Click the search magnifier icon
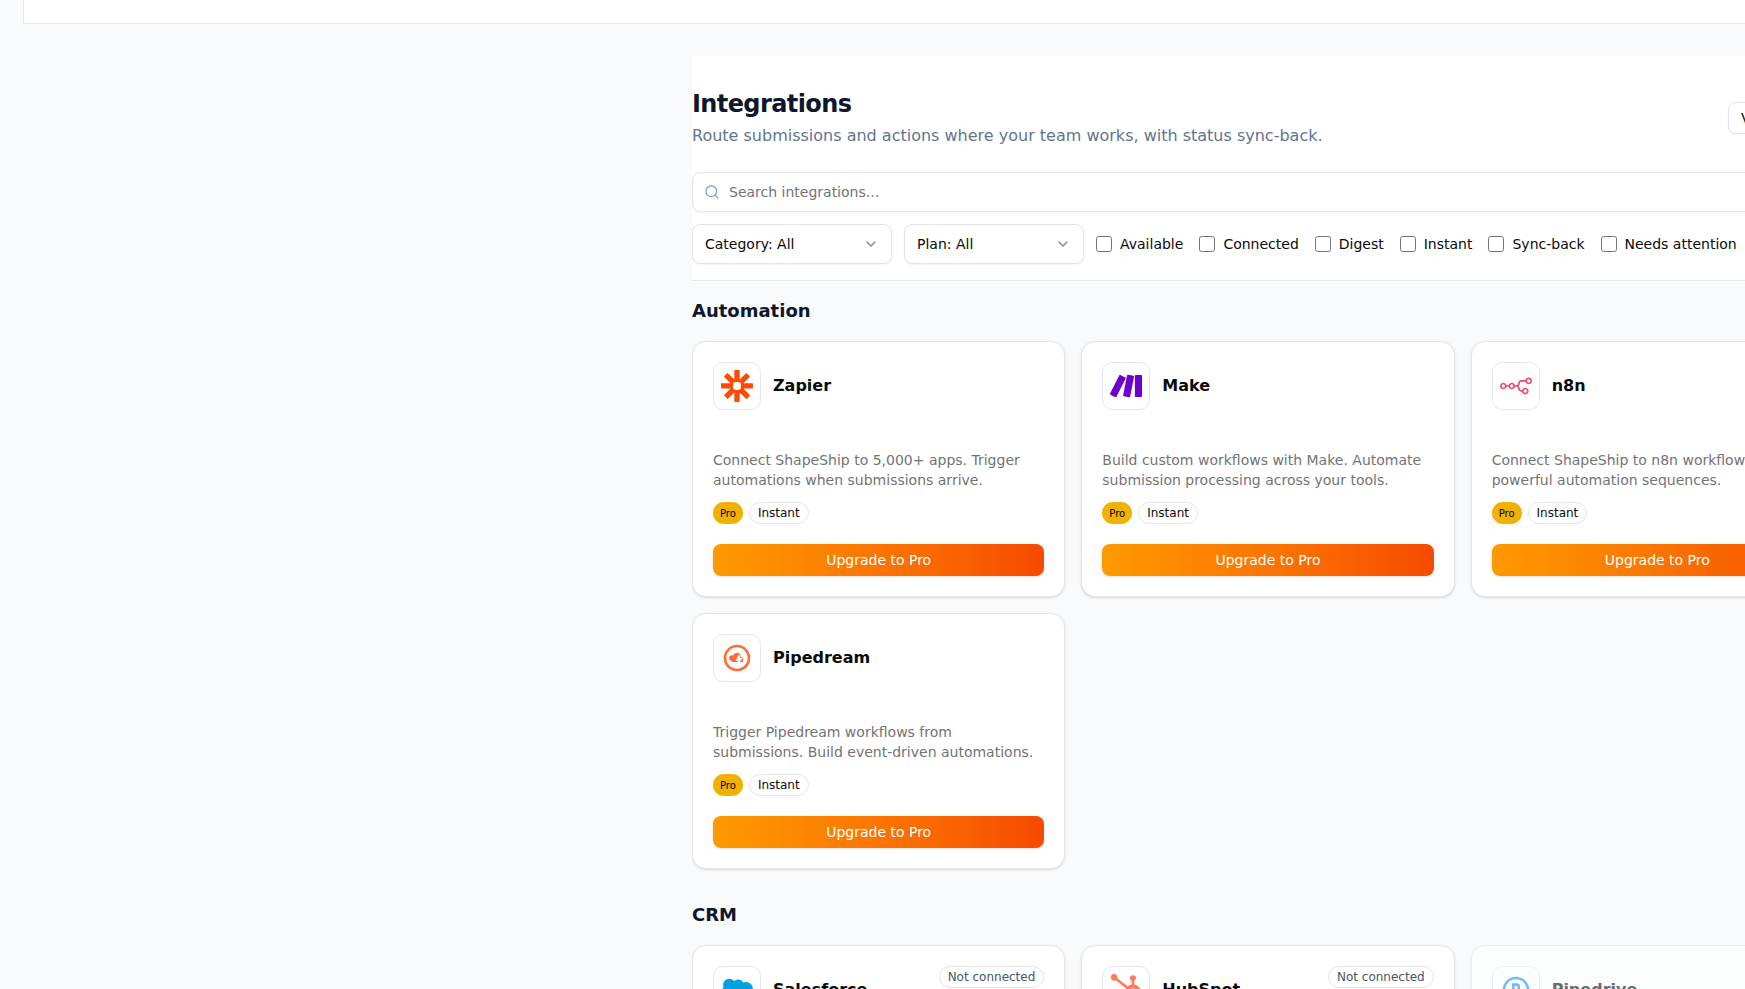Image resolution: width=1745 pixels, height=989 pixels. click(x=711, y=191)
